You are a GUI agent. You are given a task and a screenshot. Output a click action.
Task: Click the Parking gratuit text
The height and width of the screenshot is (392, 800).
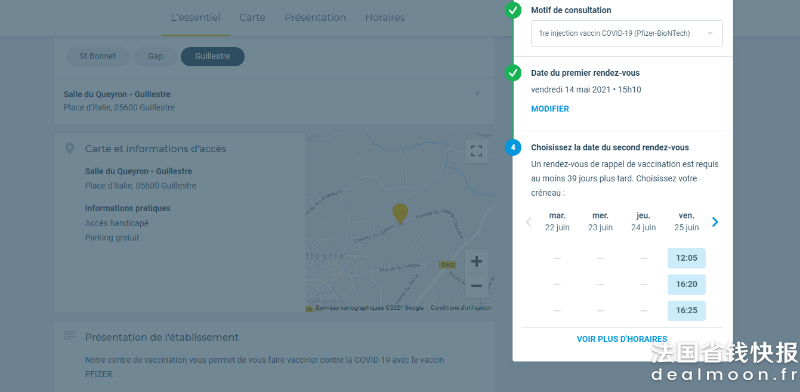[x=112, y=238]
